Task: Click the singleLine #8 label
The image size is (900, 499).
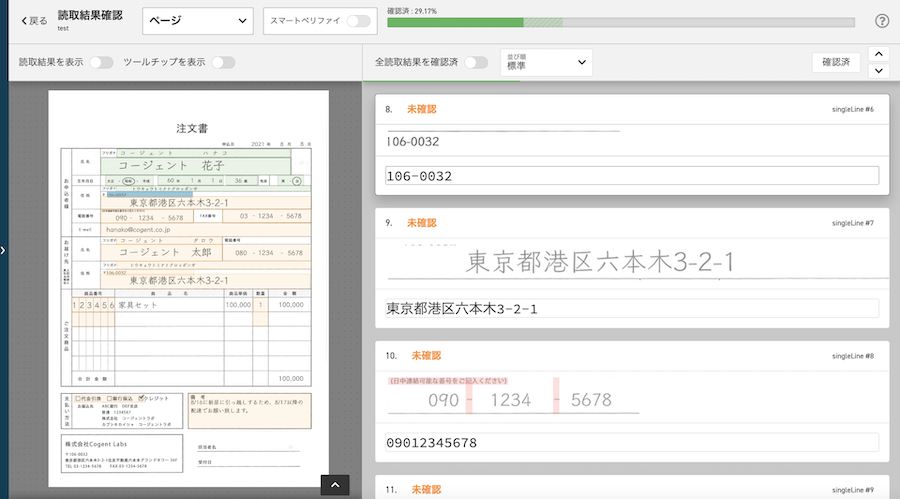Action: click(852, 356)
